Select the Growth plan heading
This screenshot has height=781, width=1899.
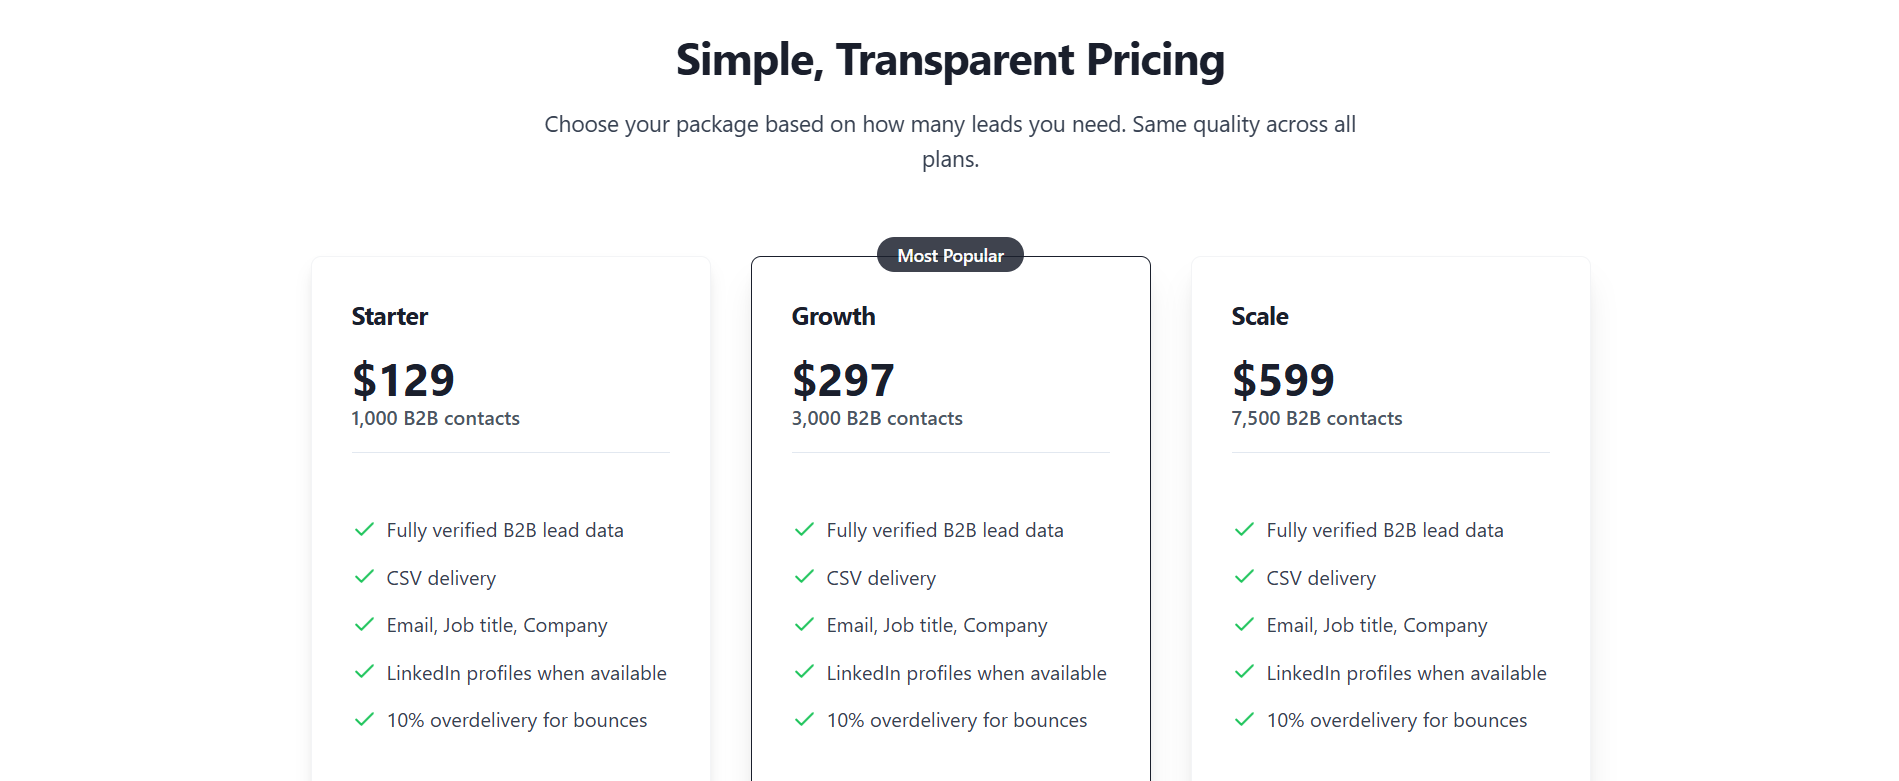833,316
